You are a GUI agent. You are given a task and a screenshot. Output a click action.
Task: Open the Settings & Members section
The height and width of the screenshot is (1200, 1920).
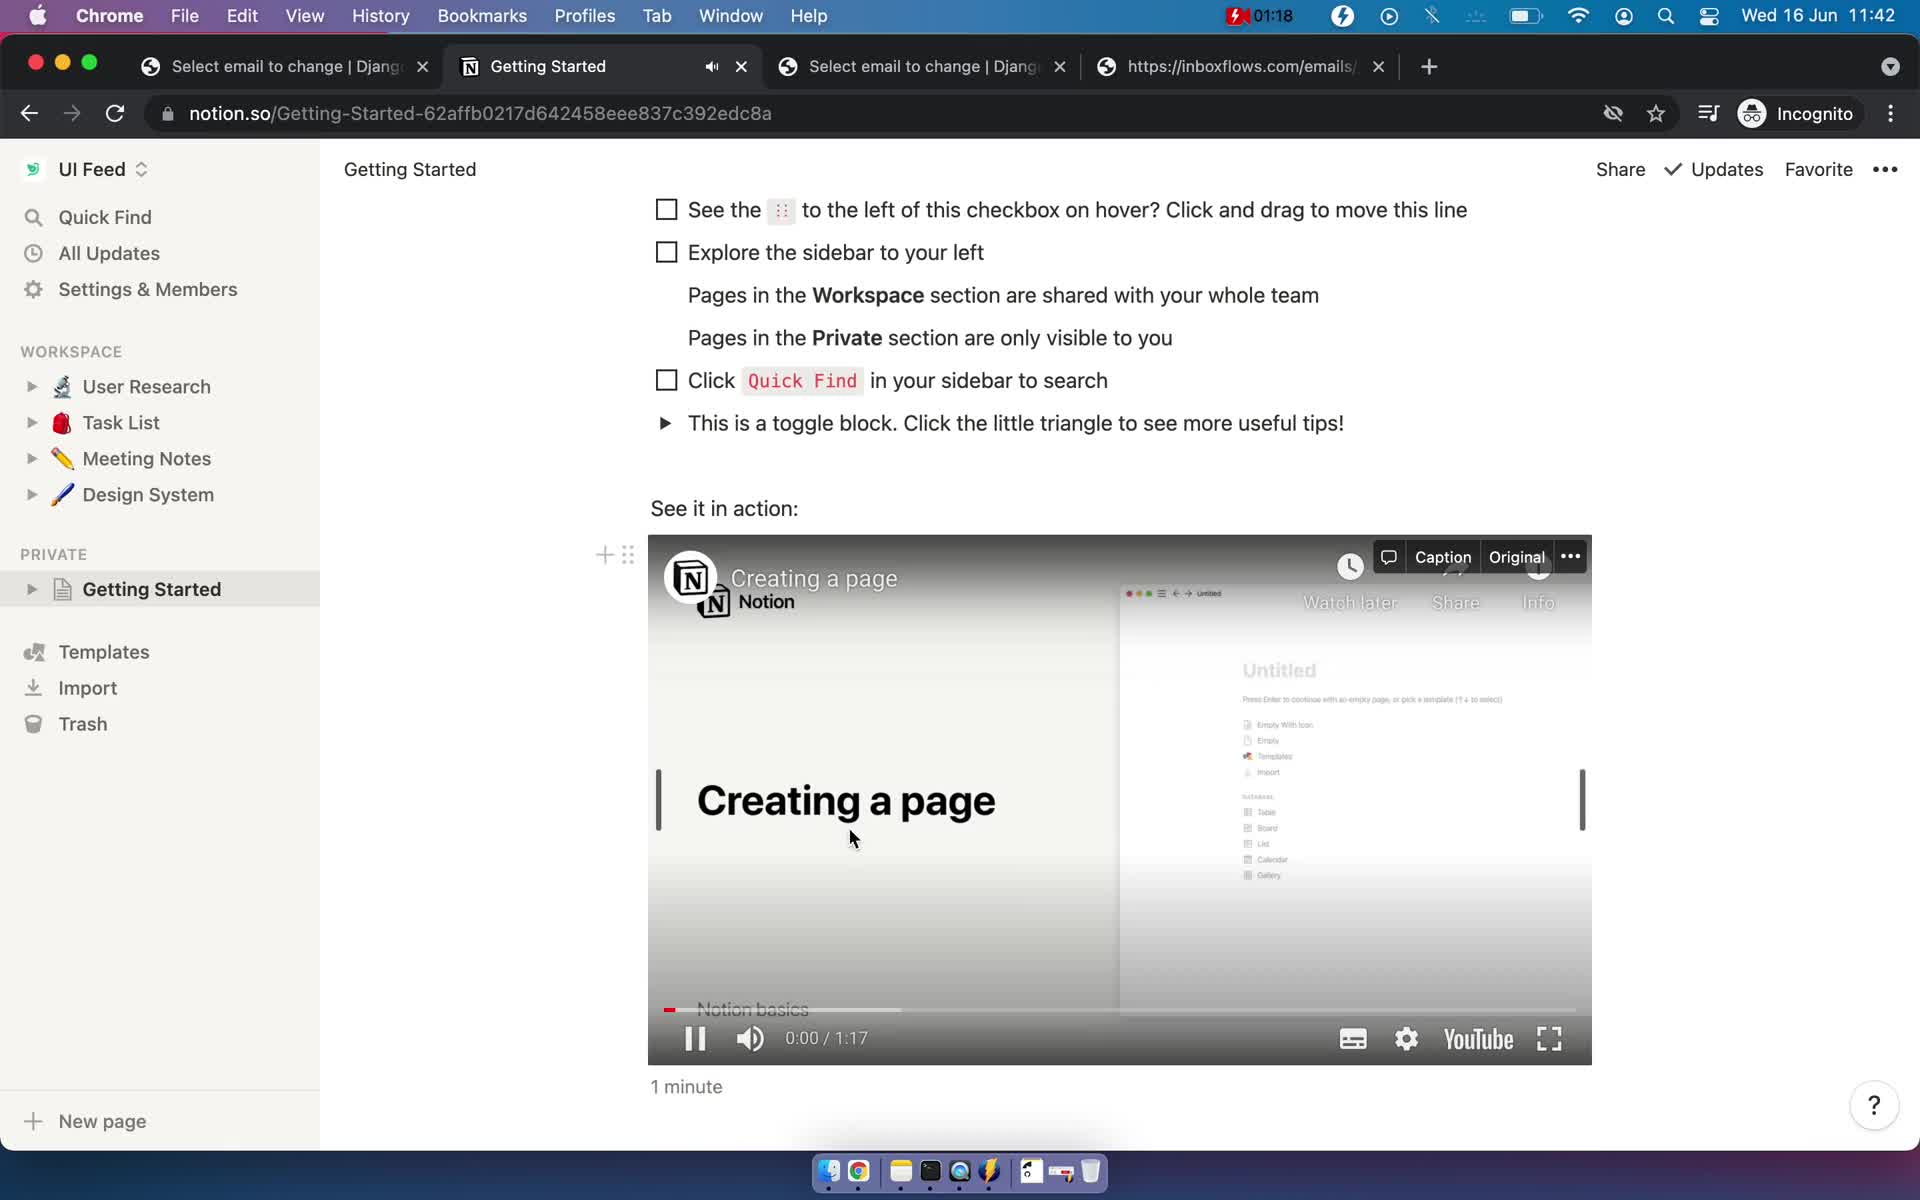click(148, 289)
